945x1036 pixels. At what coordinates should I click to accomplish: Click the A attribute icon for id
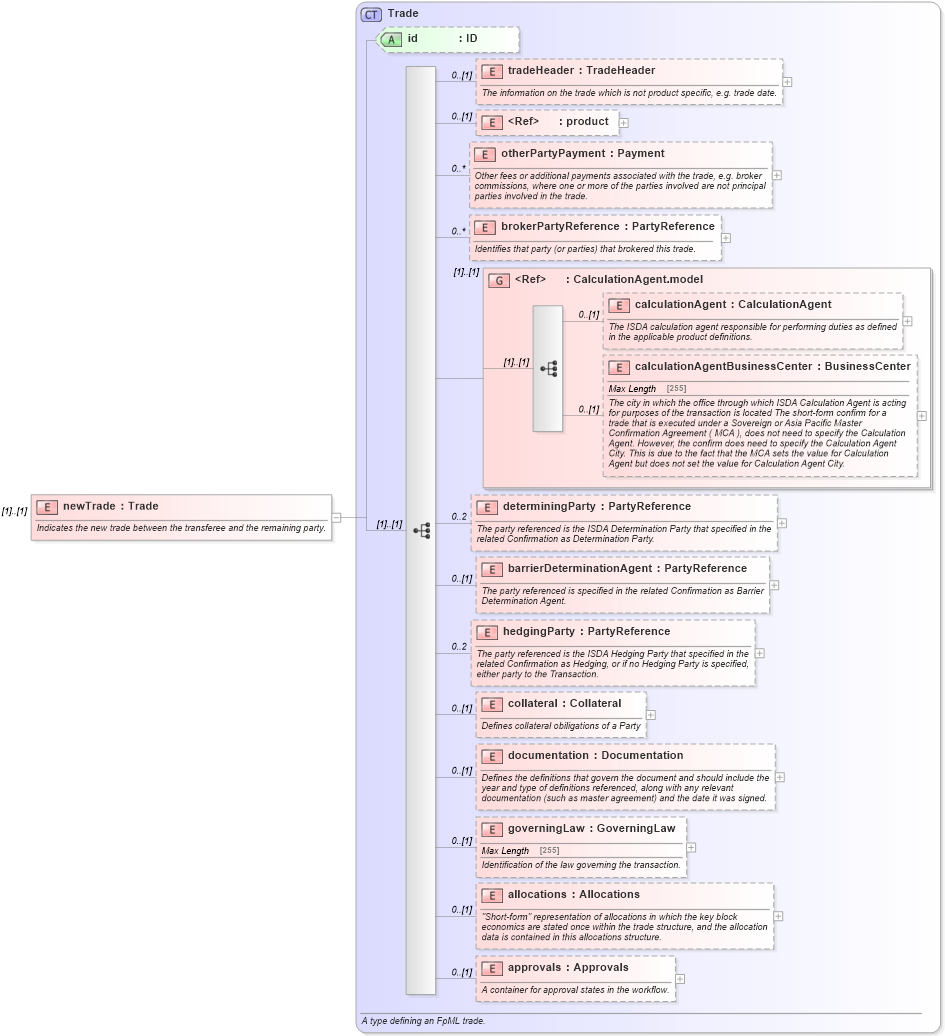391,40
